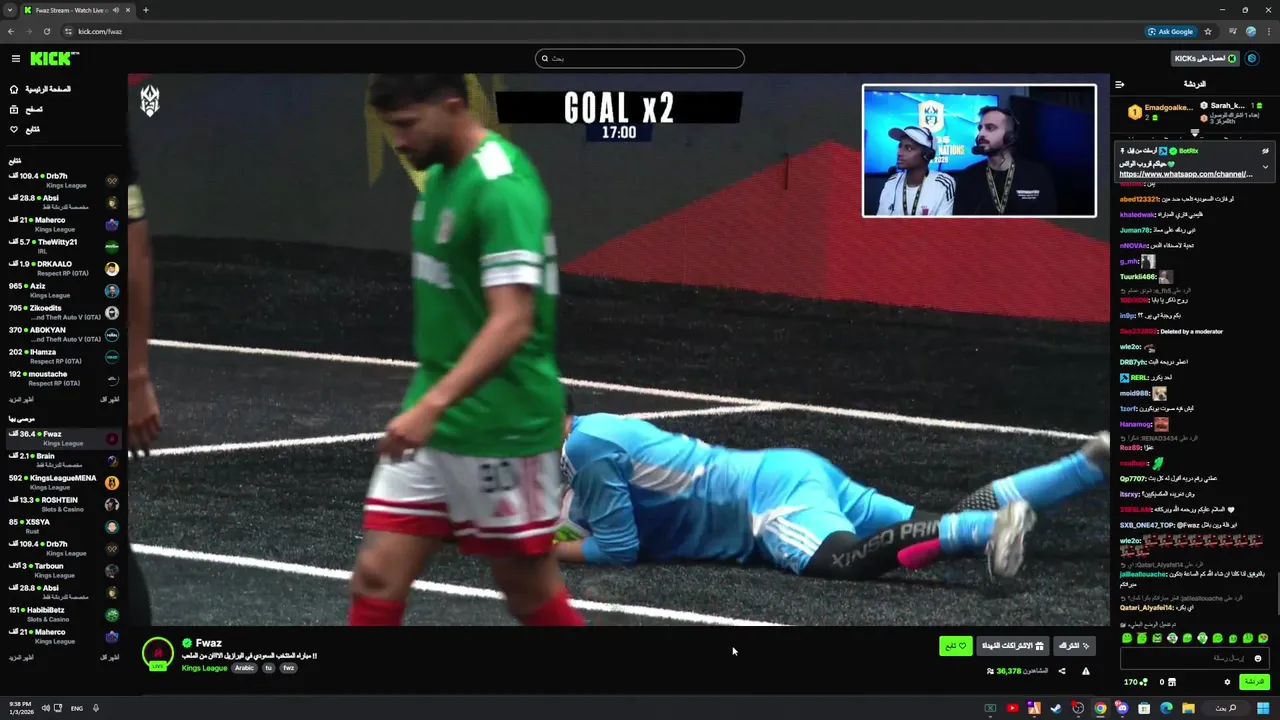Open the chat shop icon showing 0
This screenshot has height=720, width=1280.
click(x=1166, y=682)
